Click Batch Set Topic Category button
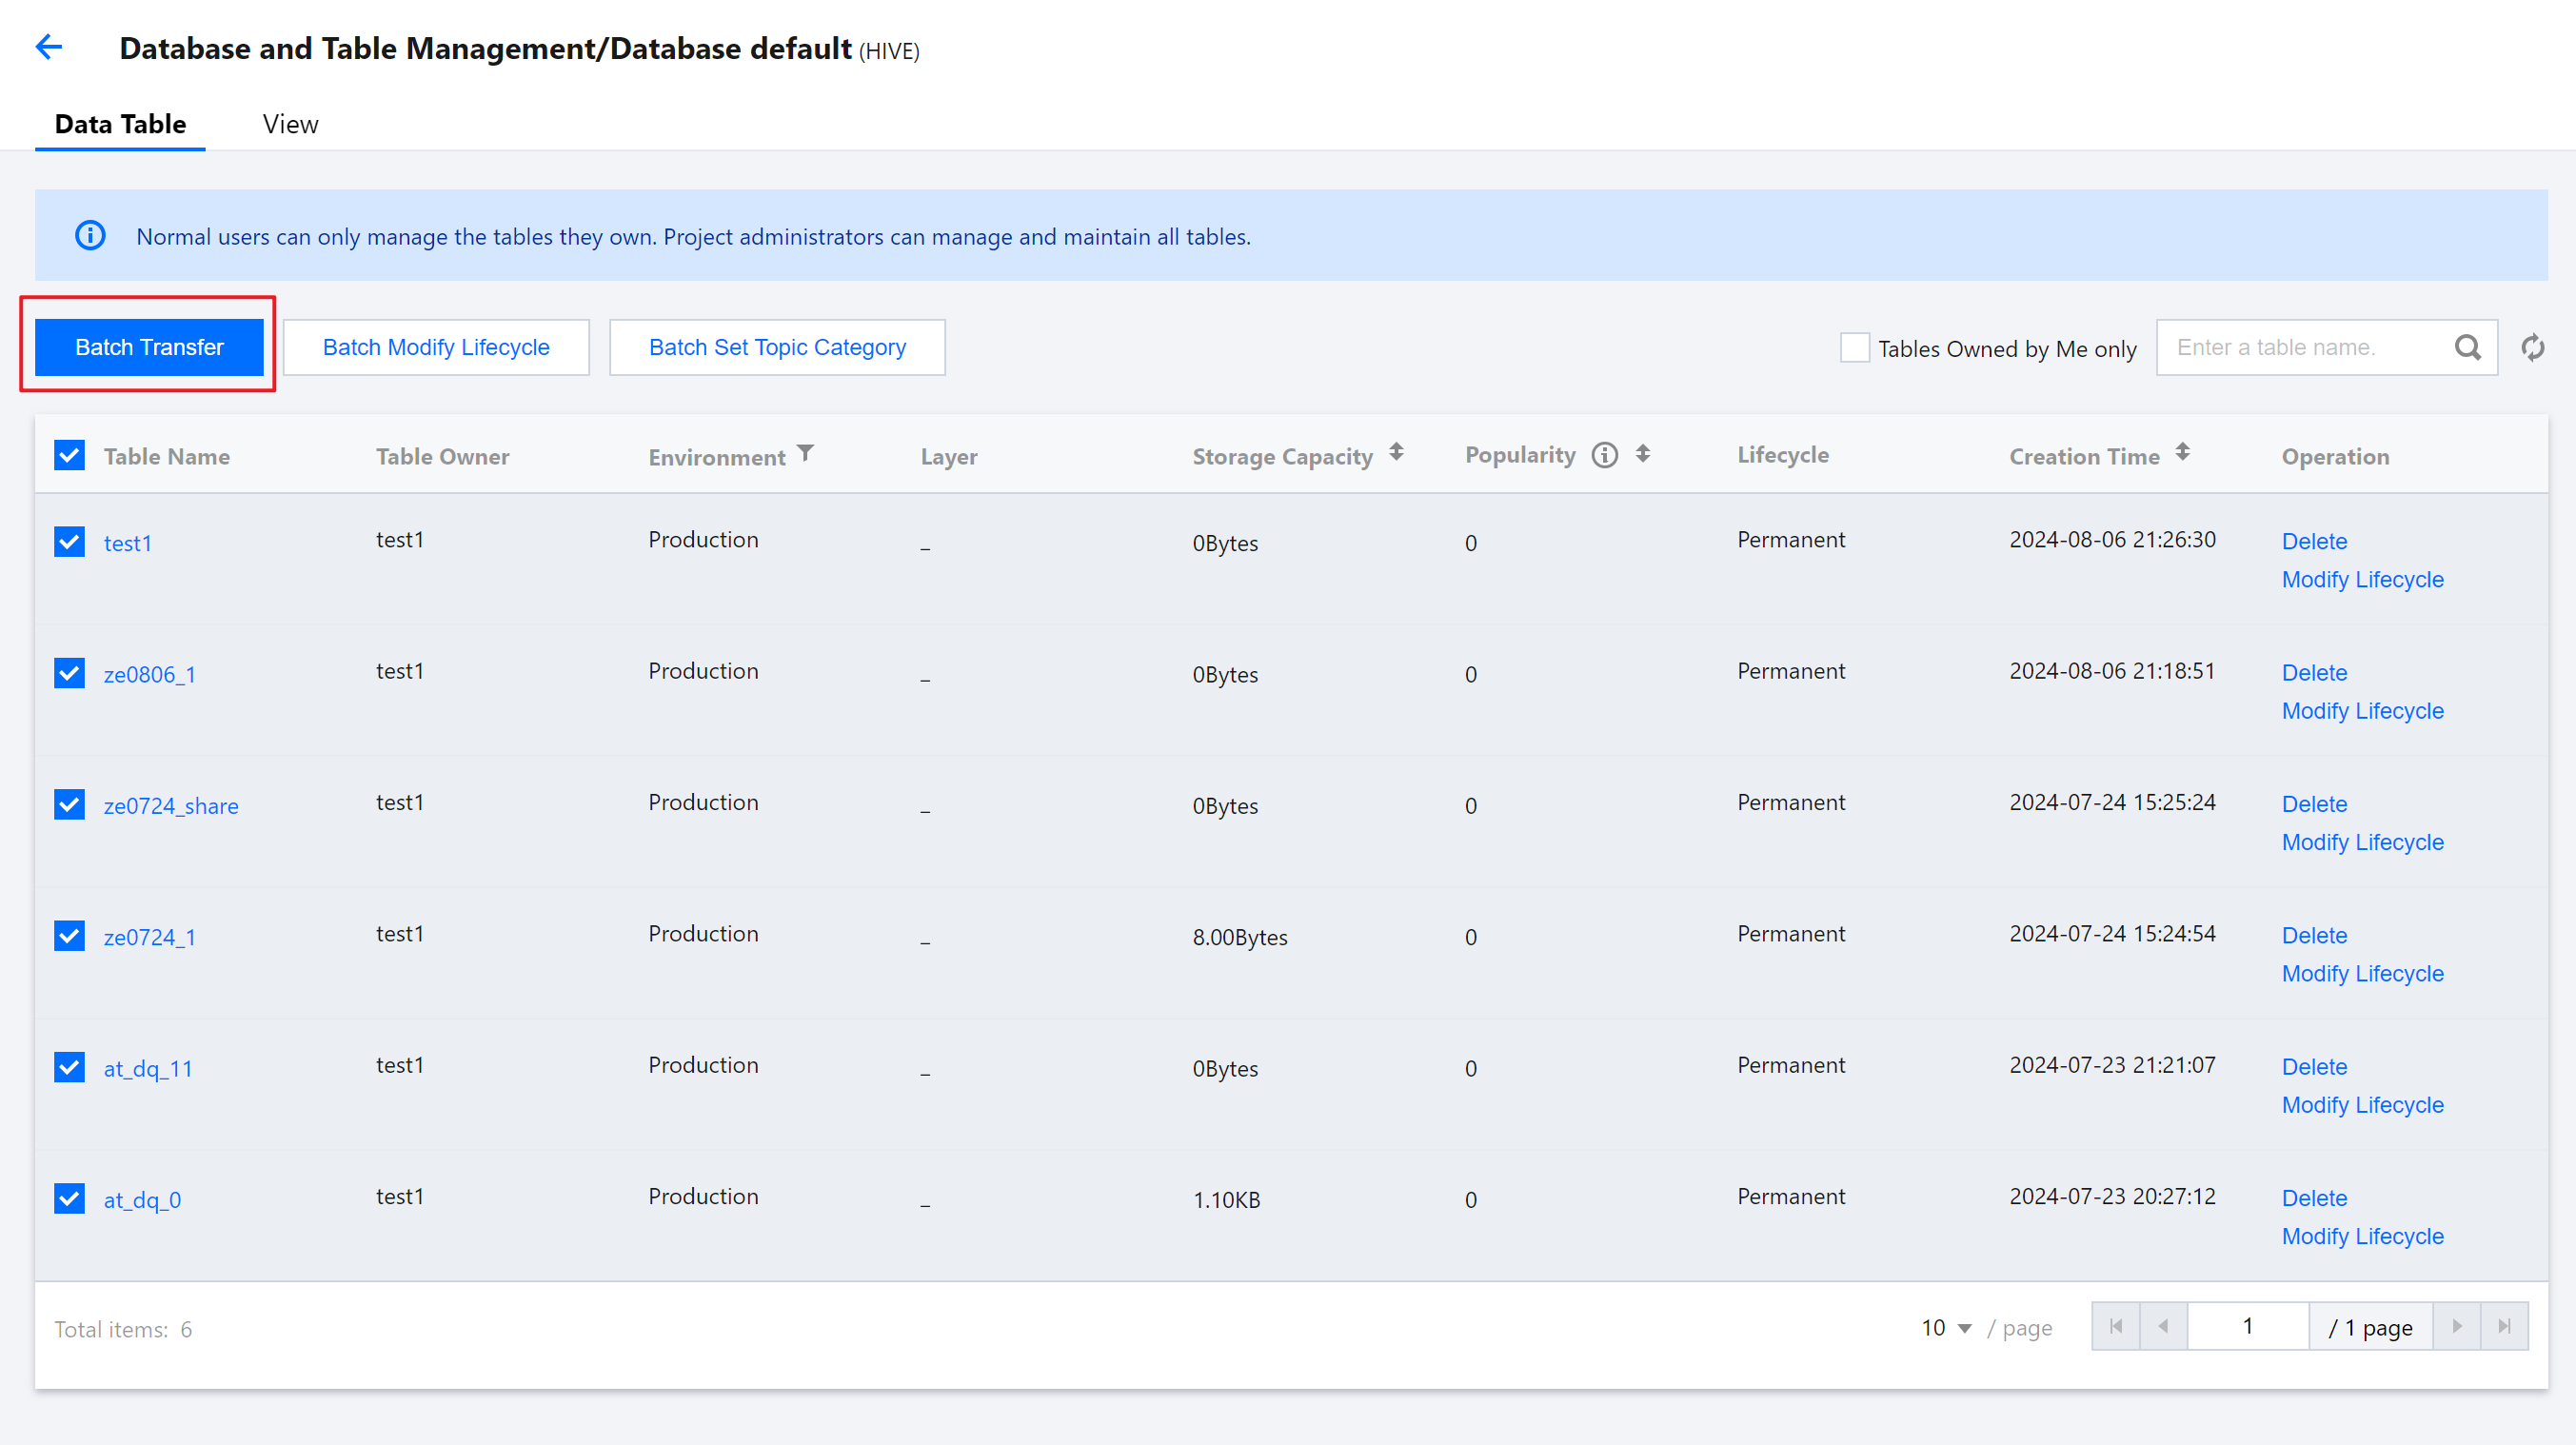Screen dimensions: 2576x1445 (x=777, y=348)
